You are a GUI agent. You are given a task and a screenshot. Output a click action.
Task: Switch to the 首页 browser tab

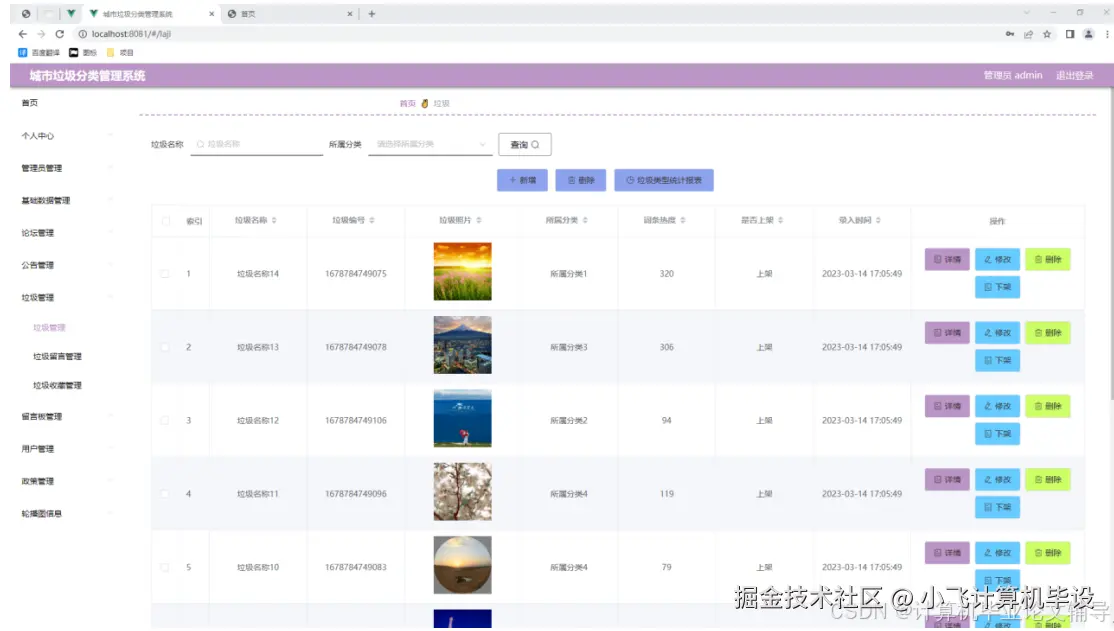pyautogui.click(x=290, y=14)
